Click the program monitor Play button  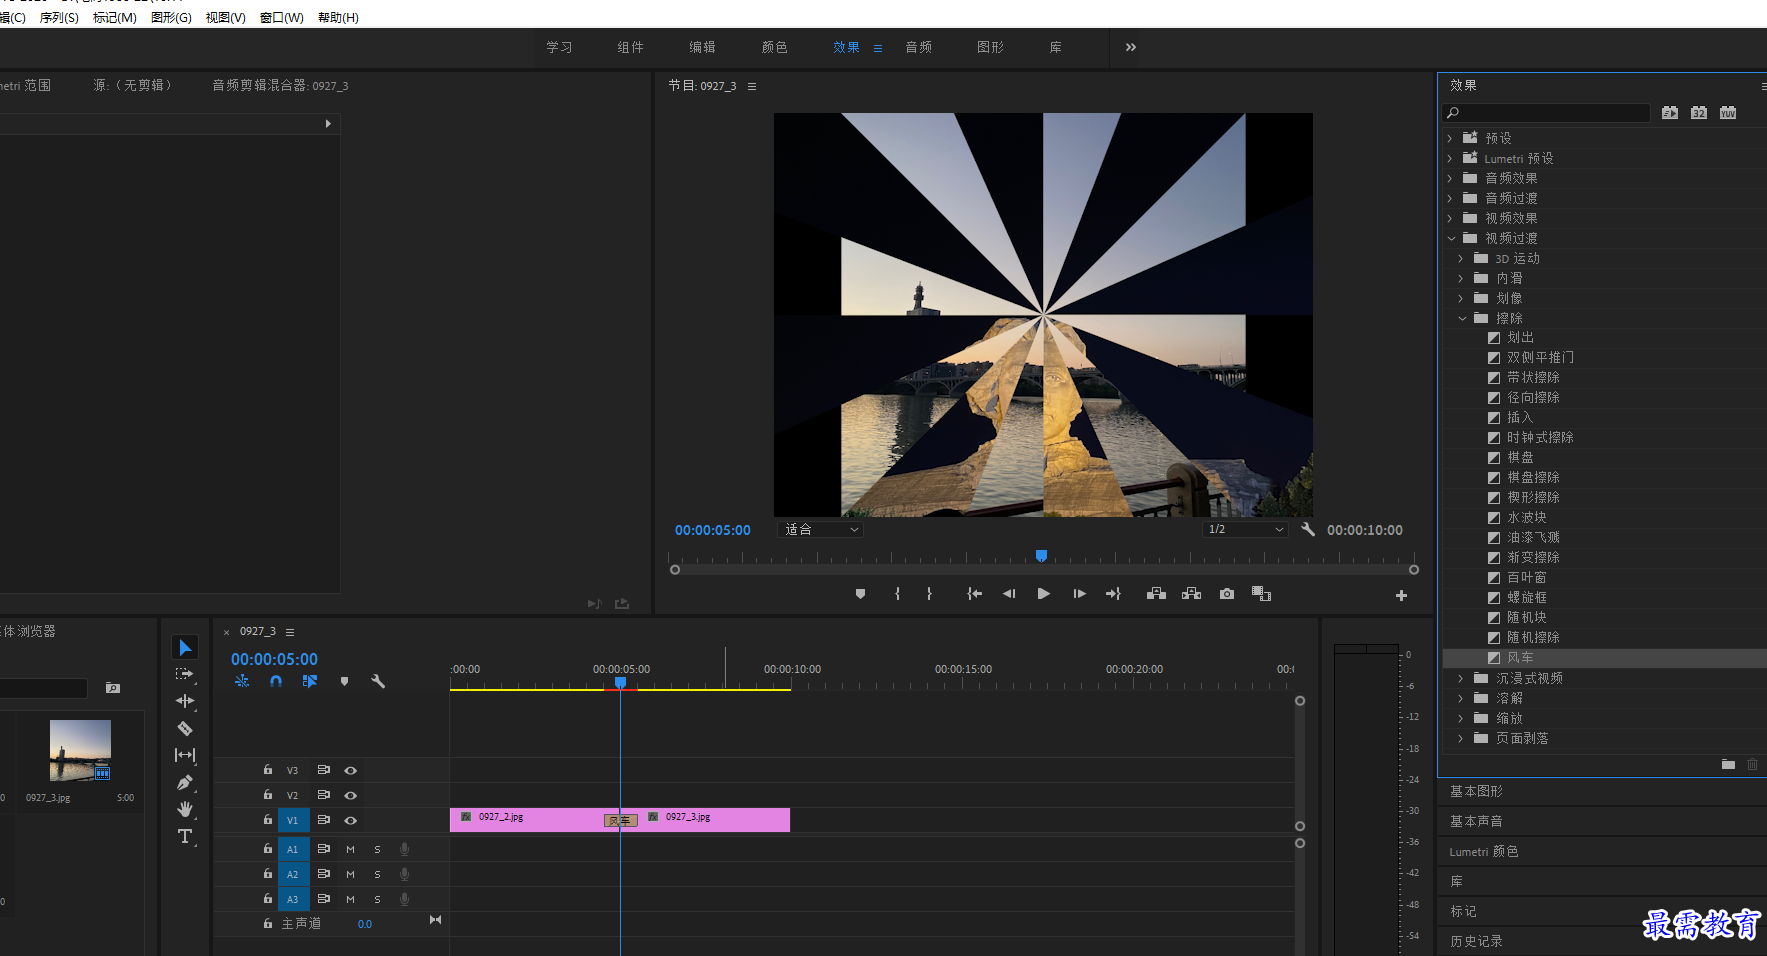tap(1043, 594)
